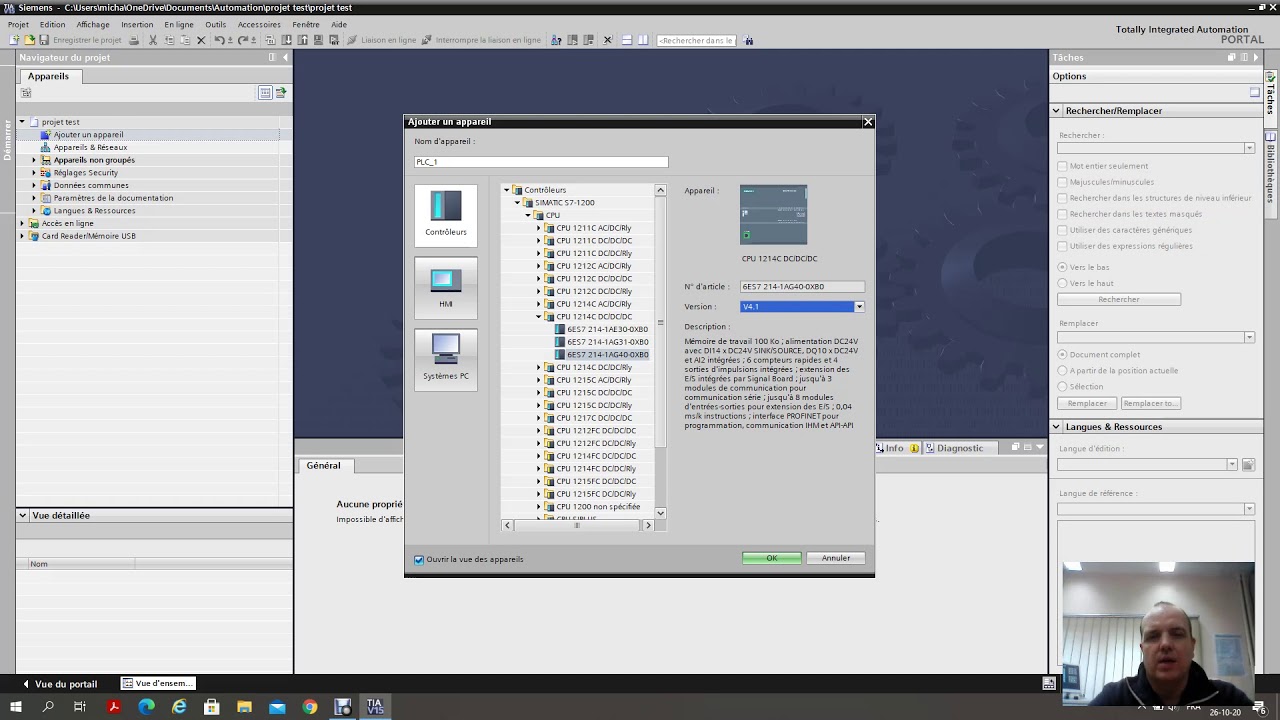Open the Edition menu
Viewport: 1280px width, 720px height.
point(52,24)
